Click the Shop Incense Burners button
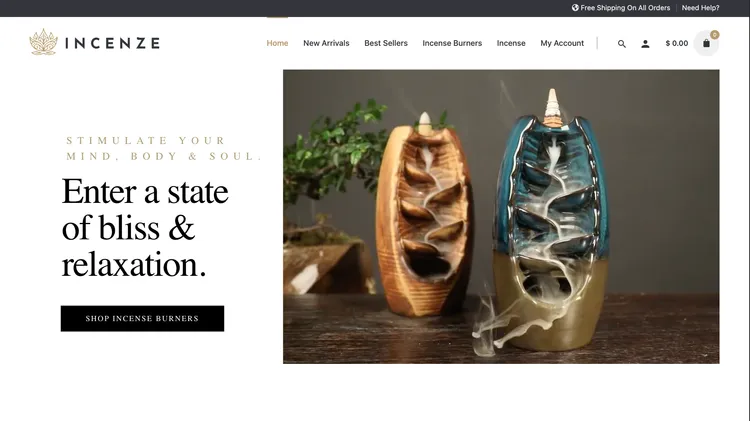The width and height of the screenshot is (750, 421). [142, 319]
